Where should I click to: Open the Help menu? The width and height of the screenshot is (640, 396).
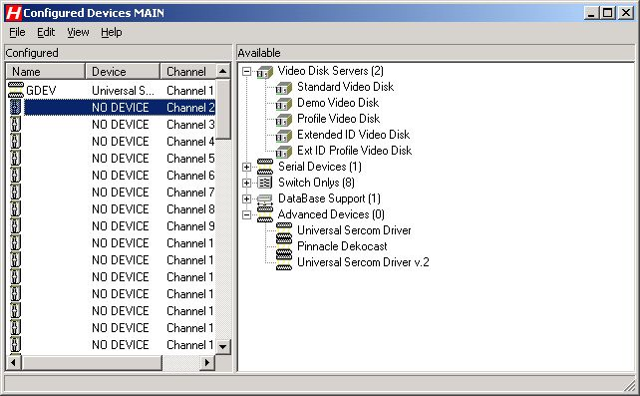point(111,32)
